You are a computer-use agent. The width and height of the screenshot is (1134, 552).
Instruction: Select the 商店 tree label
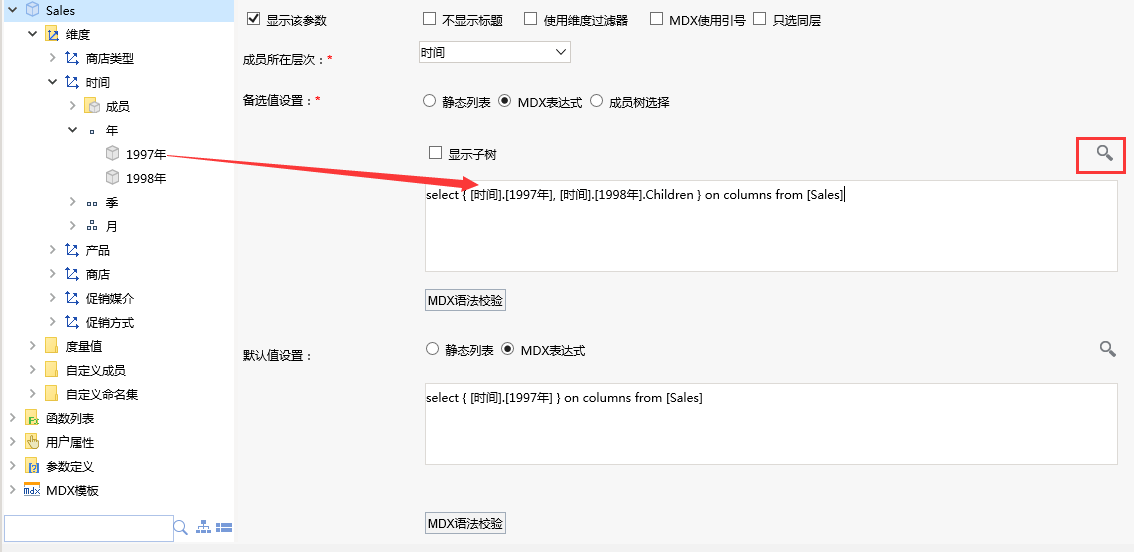point(98,274)
